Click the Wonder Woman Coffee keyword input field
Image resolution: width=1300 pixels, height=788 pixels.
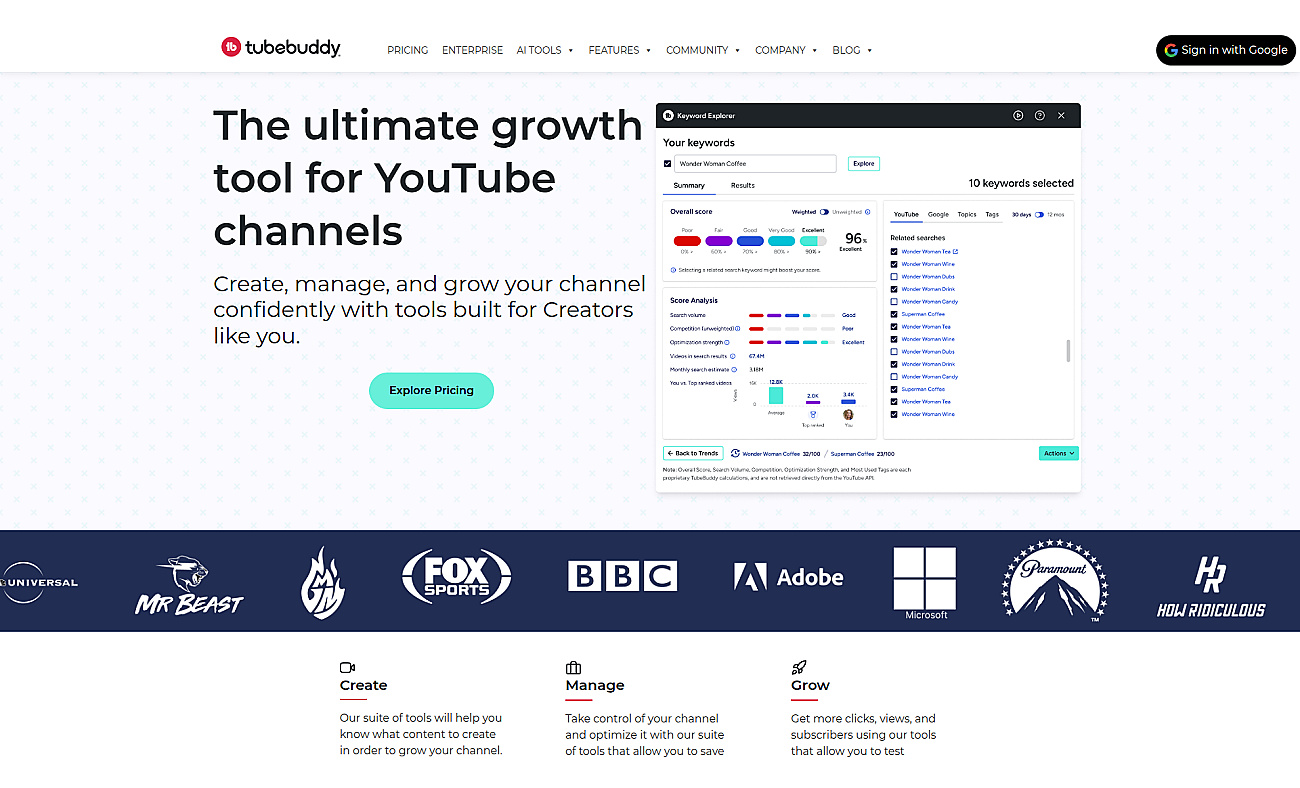tap(755, 163)
